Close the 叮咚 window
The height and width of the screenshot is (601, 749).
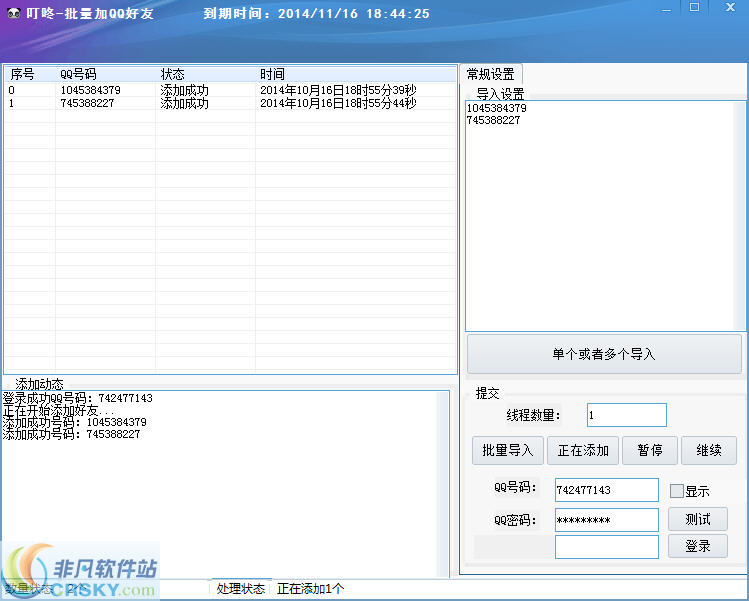(x=730, y=7)
